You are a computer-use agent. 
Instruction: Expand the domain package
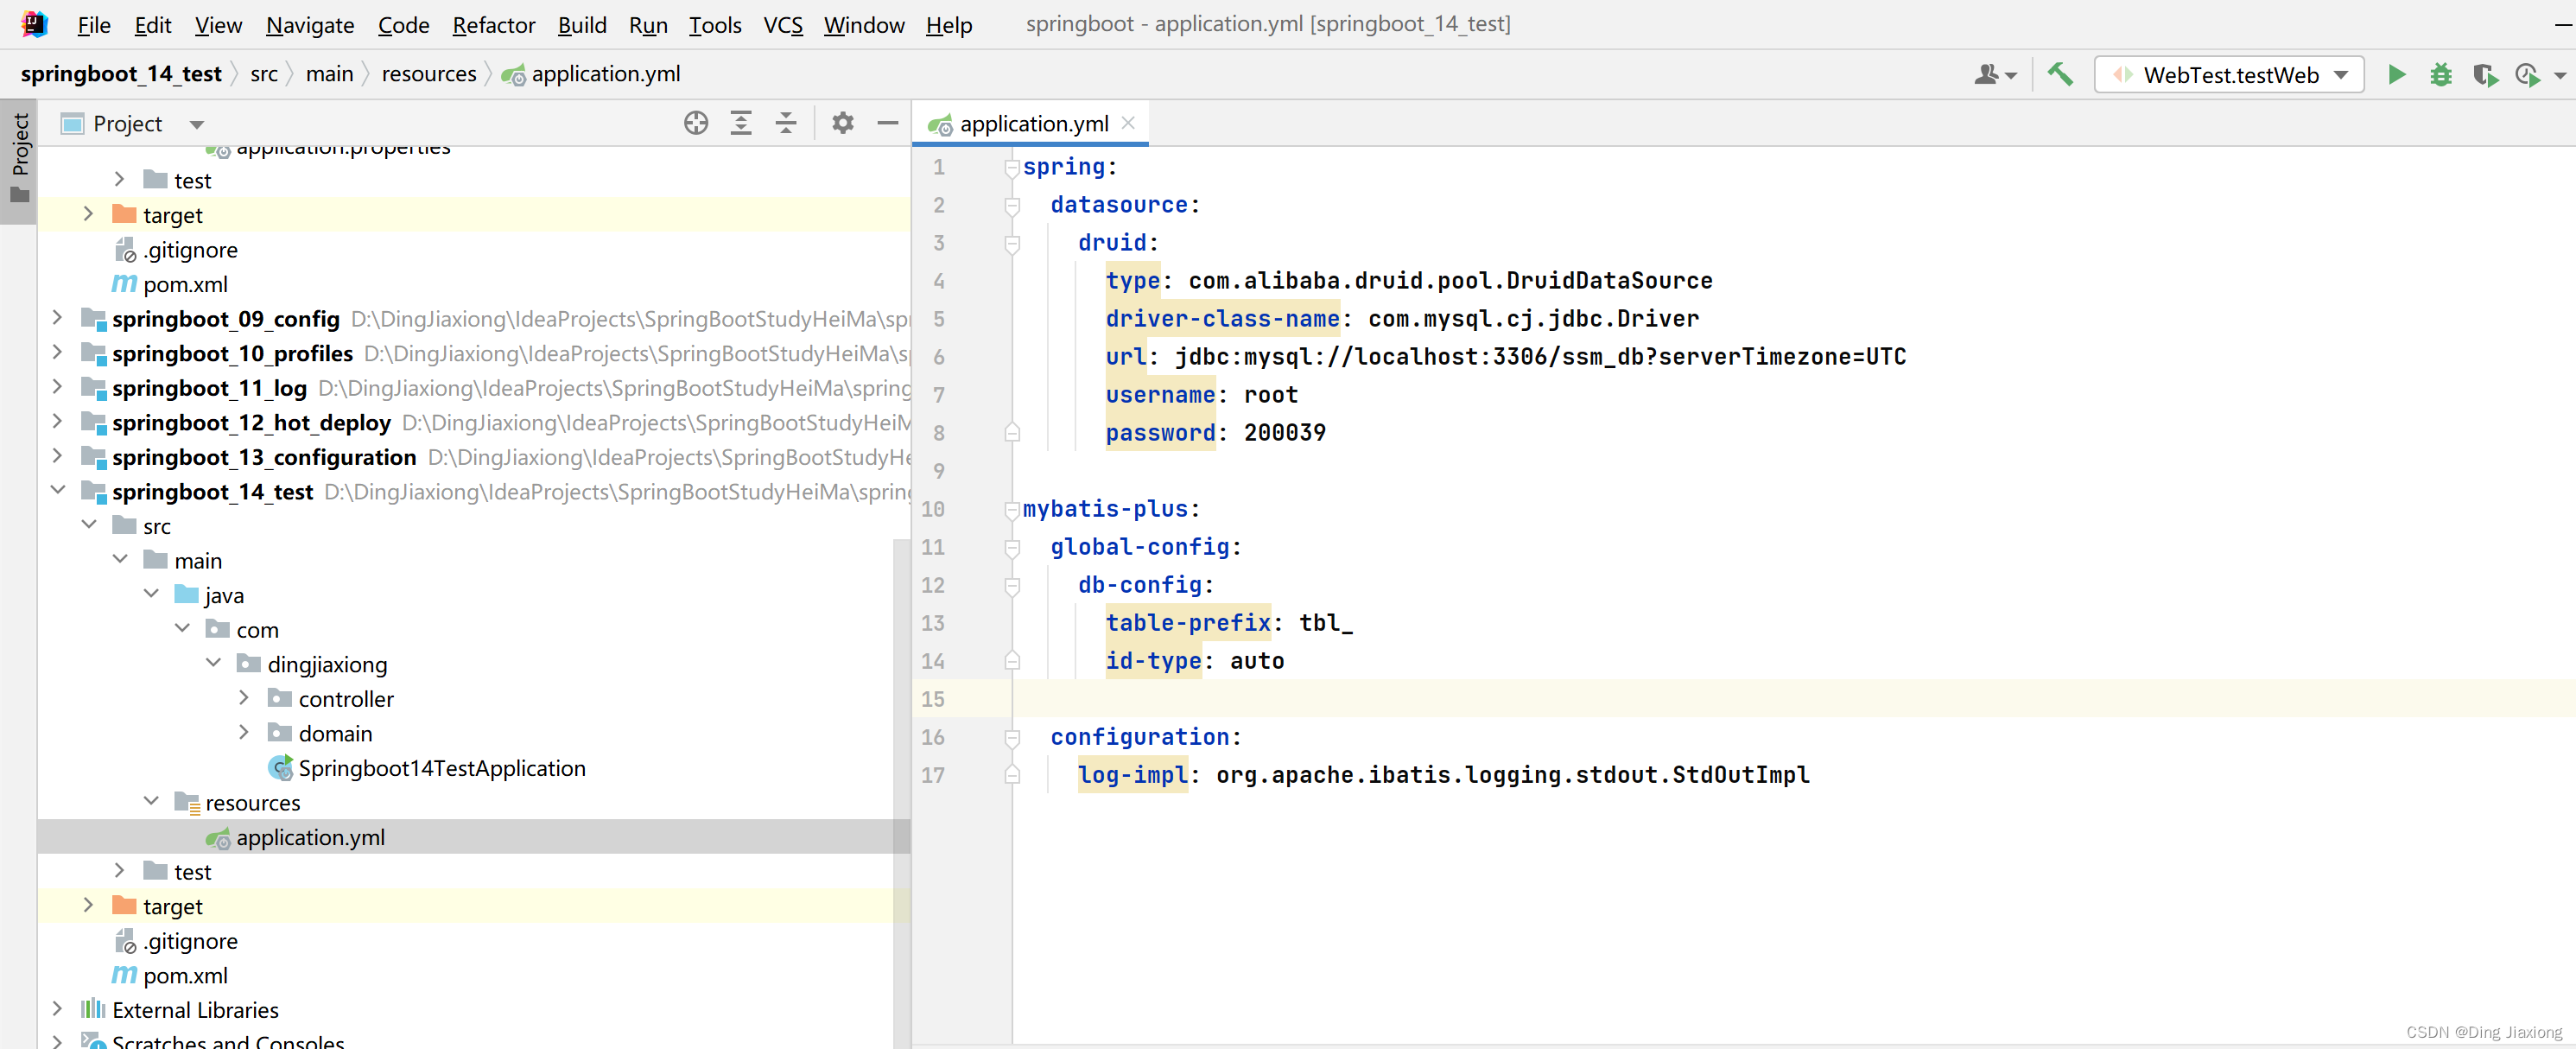coord(244,732)
